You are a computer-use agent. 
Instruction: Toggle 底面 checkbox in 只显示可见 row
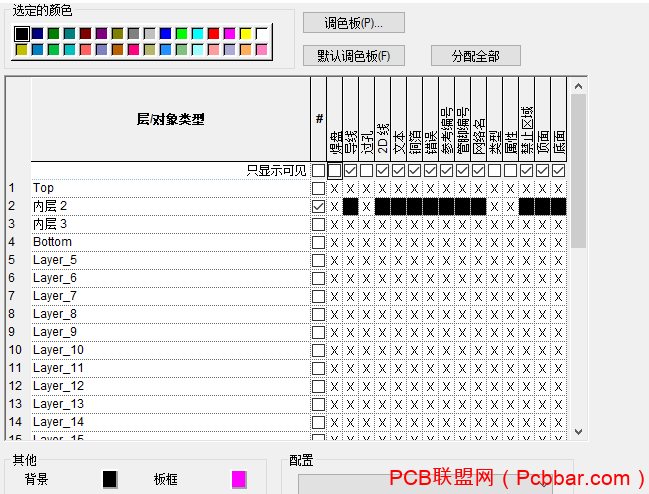tap(558, 170)
